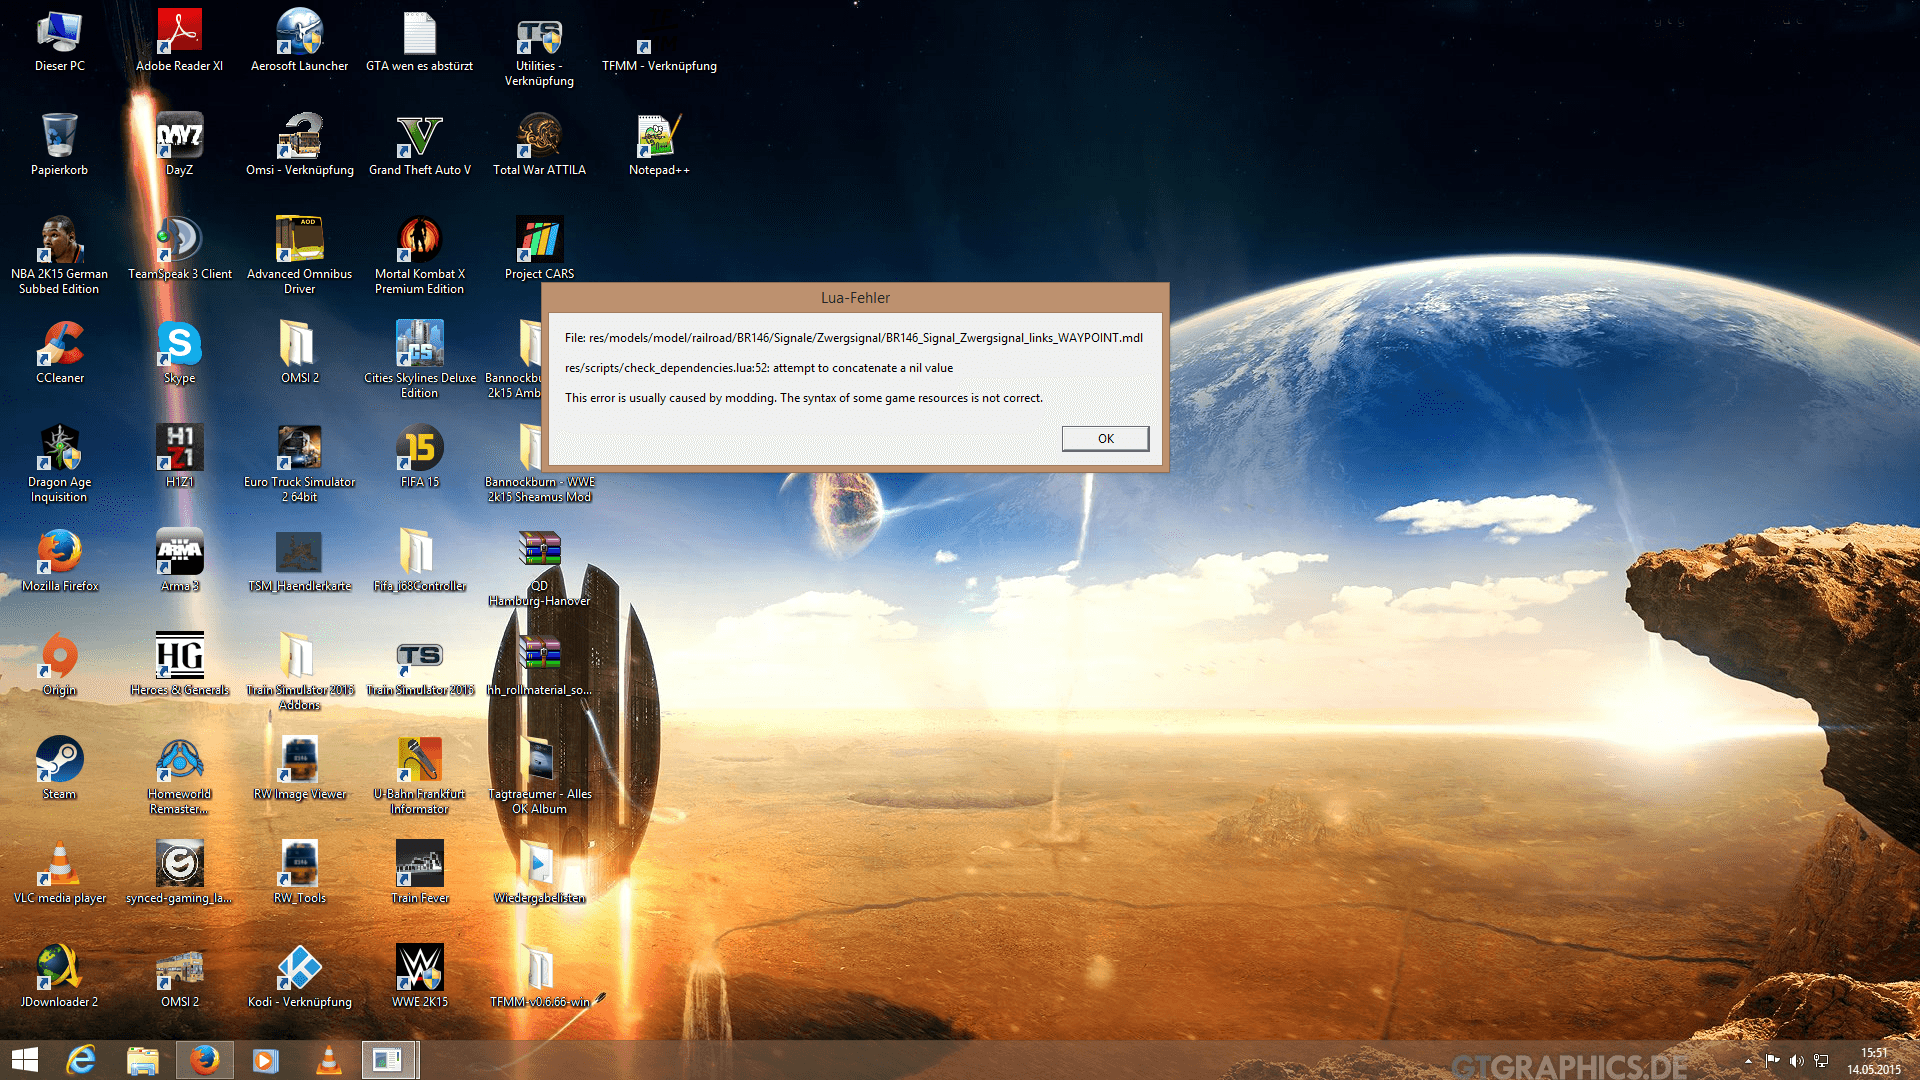Open File Explorer from the taskbar

coord(143,1060)
